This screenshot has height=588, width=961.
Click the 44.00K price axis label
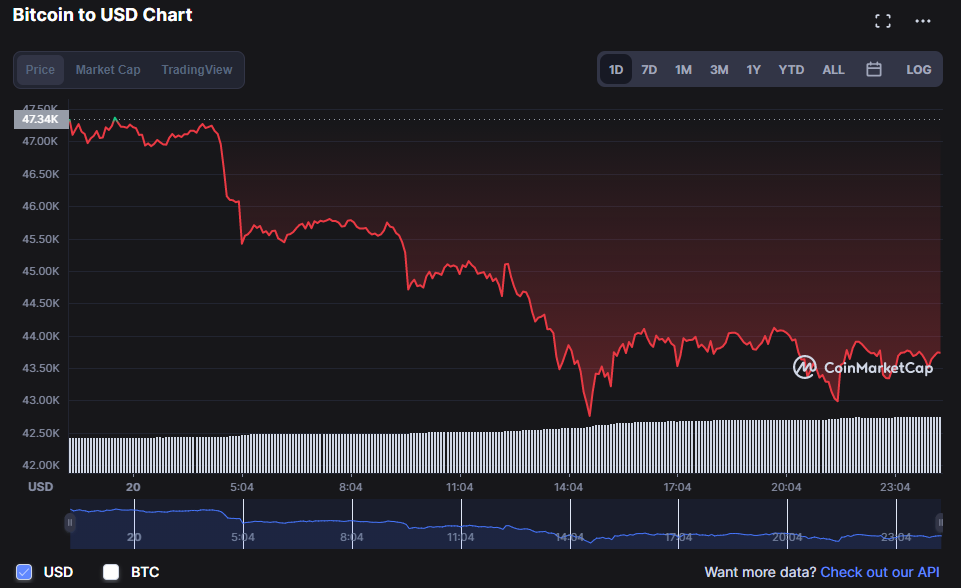pyautogui.click(x=40, y=336)
